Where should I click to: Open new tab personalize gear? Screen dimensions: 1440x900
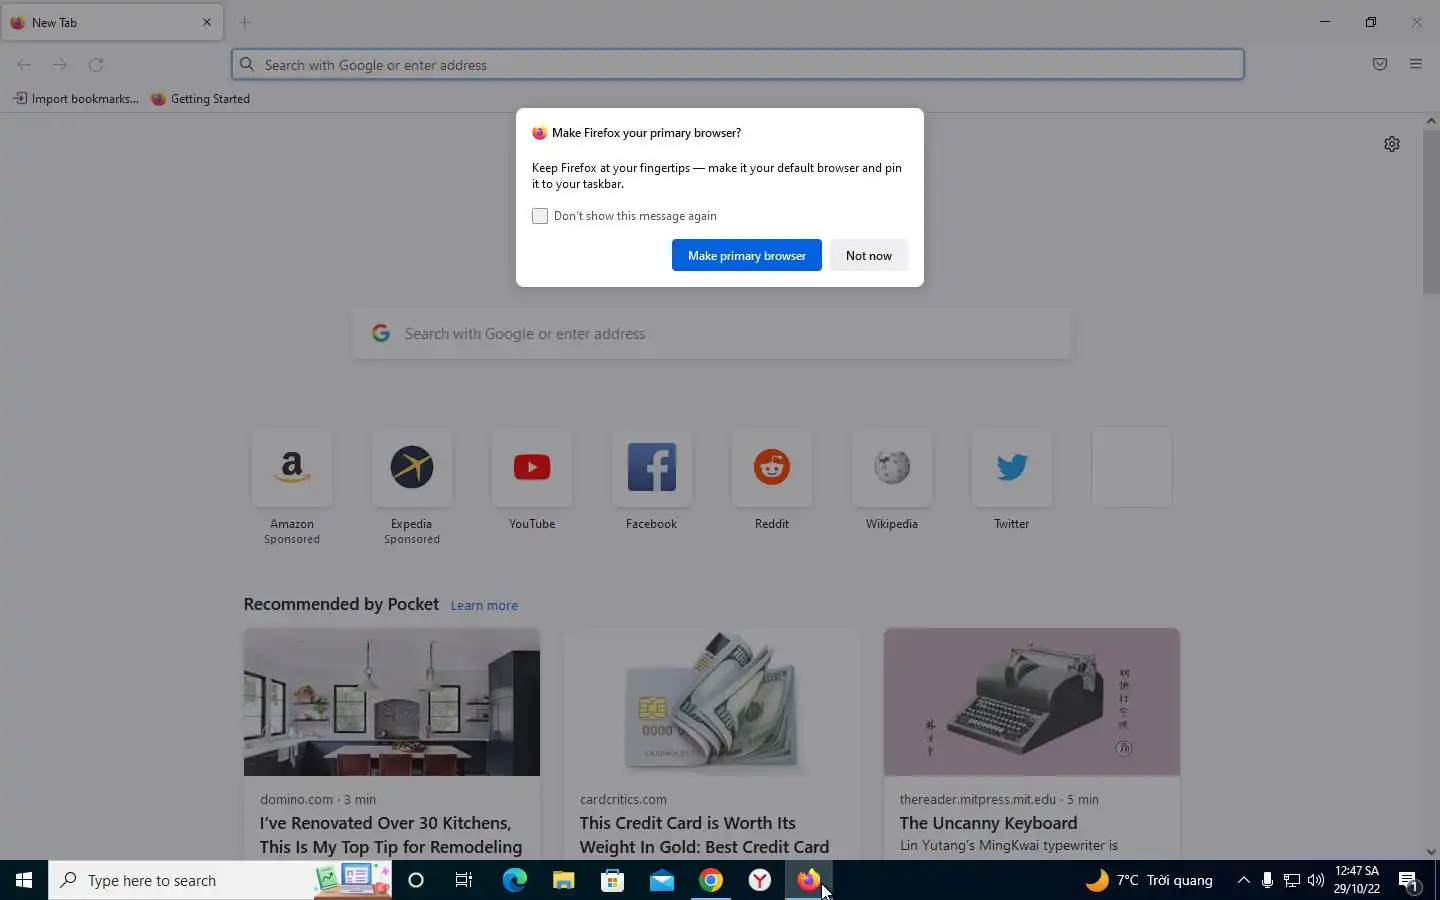click(1392, 144)
